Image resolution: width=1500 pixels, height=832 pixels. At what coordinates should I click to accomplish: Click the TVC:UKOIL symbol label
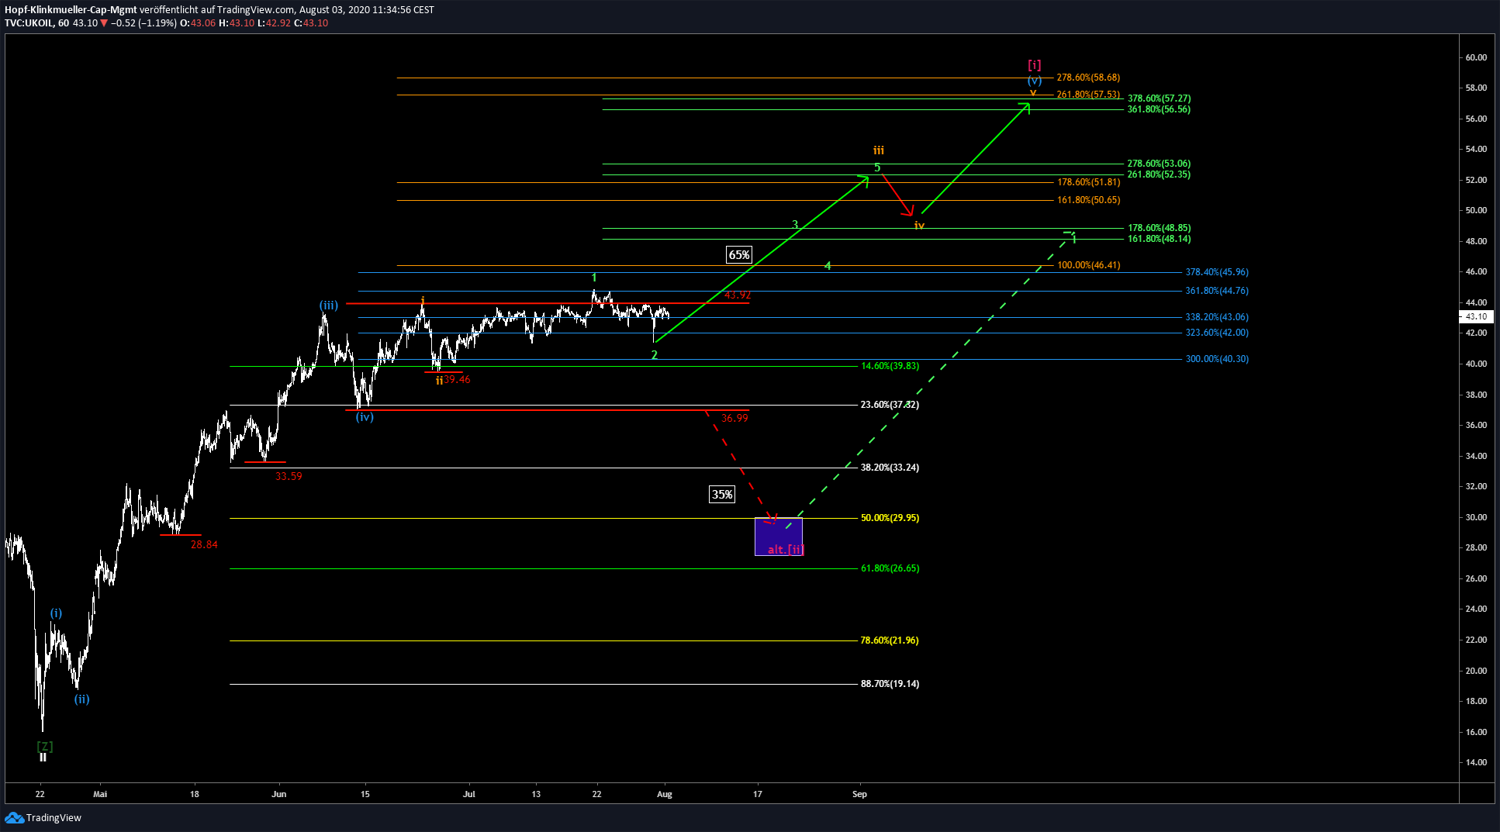click(x=28, y=23)
